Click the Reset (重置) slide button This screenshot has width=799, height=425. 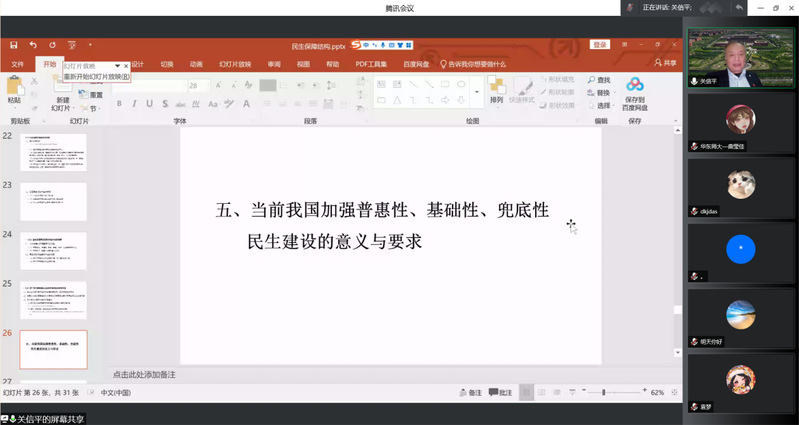point(91,95)
